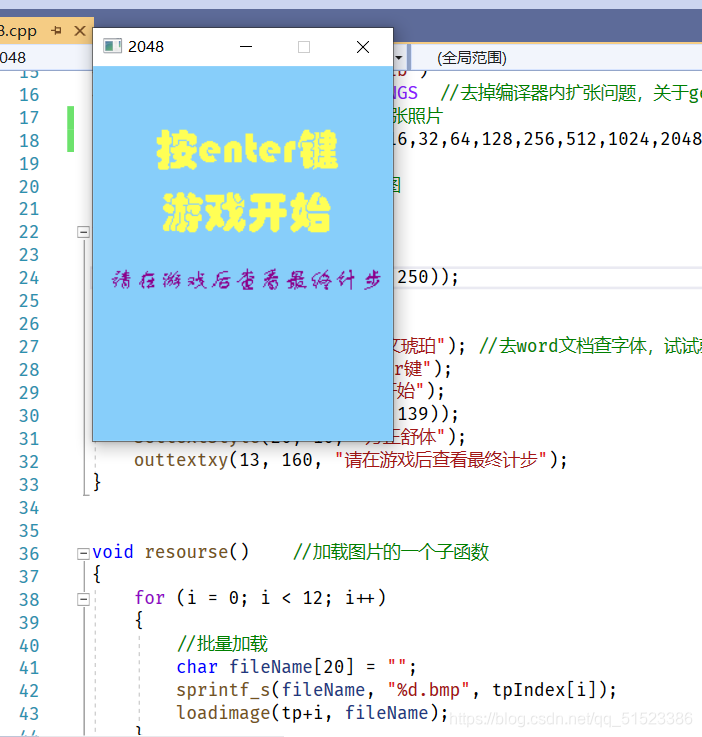Open the dropdown arrow beside the 2048 window
This screenshot has width=702, height=737.
pyautogui.click(x=398, y=58)
